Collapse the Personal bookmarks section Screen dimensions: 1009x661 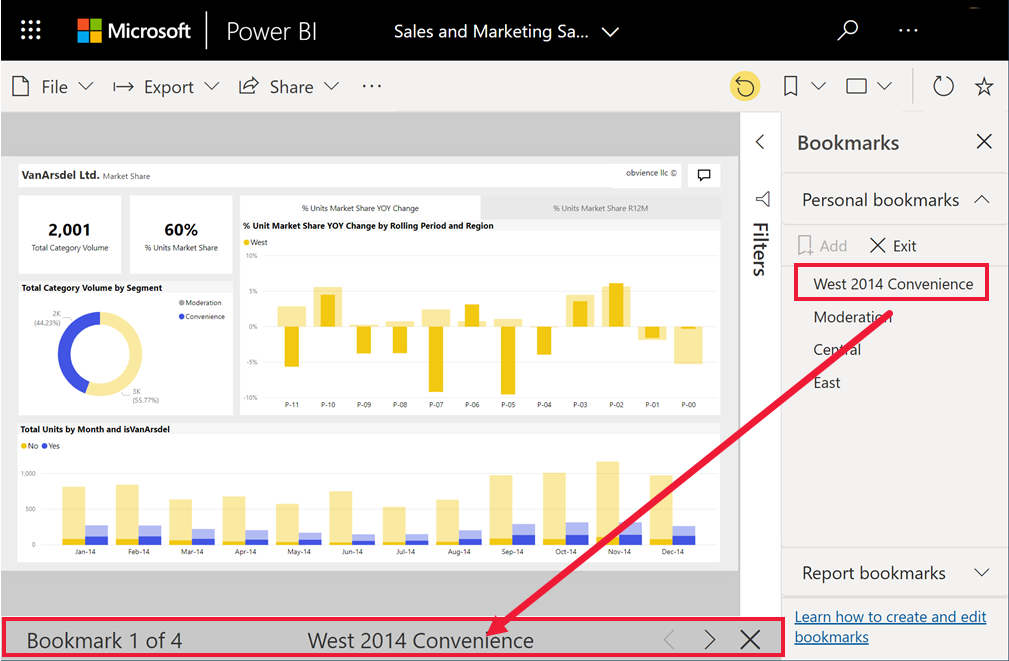tap(982, 200)
